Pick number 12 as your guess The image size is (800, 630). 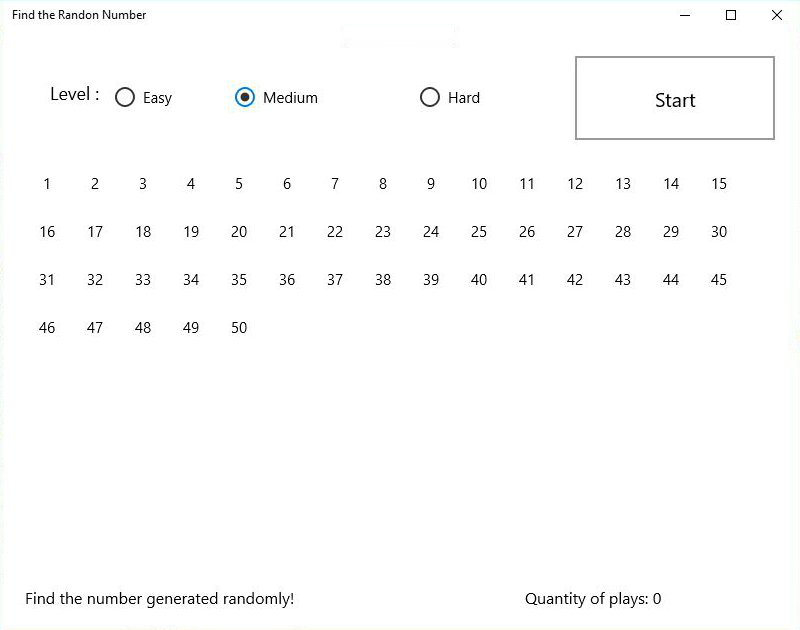(x=575, y=184)
